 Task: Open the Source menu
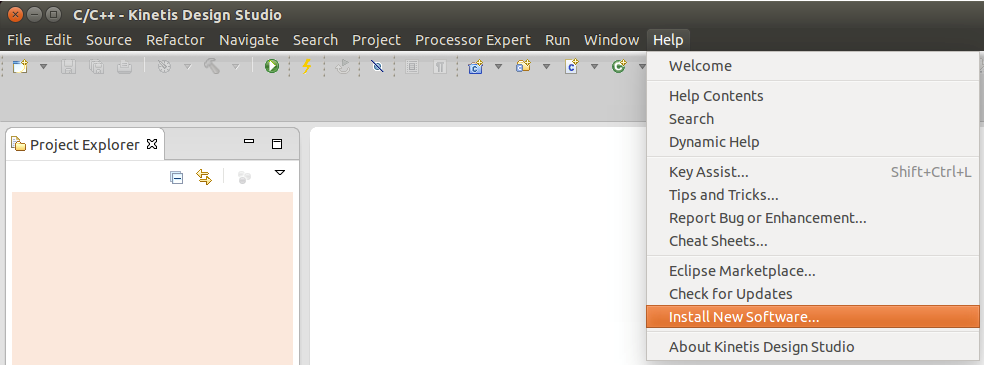109,40
